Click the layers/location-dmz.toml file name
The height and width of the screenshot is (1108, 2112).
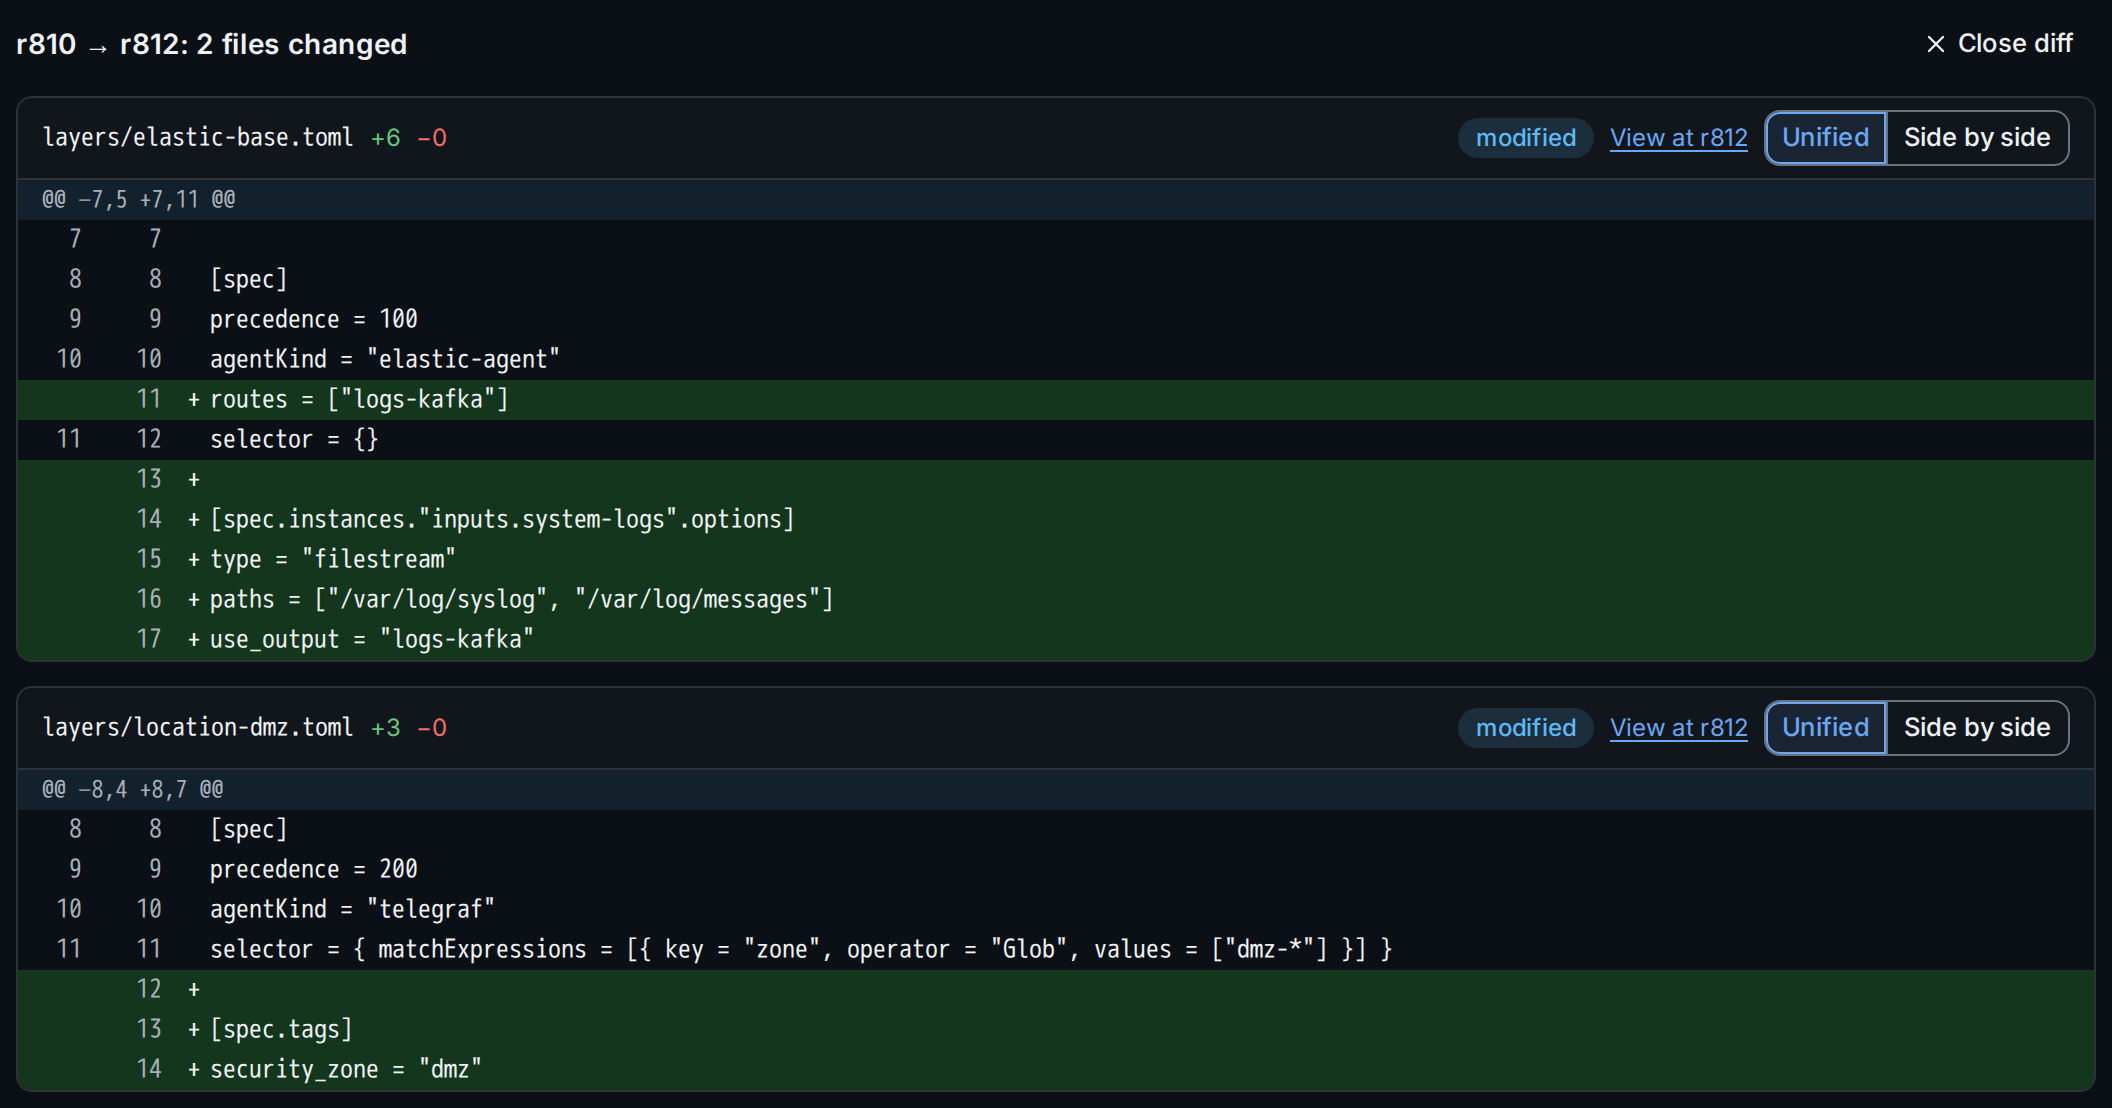click(198, 728)
